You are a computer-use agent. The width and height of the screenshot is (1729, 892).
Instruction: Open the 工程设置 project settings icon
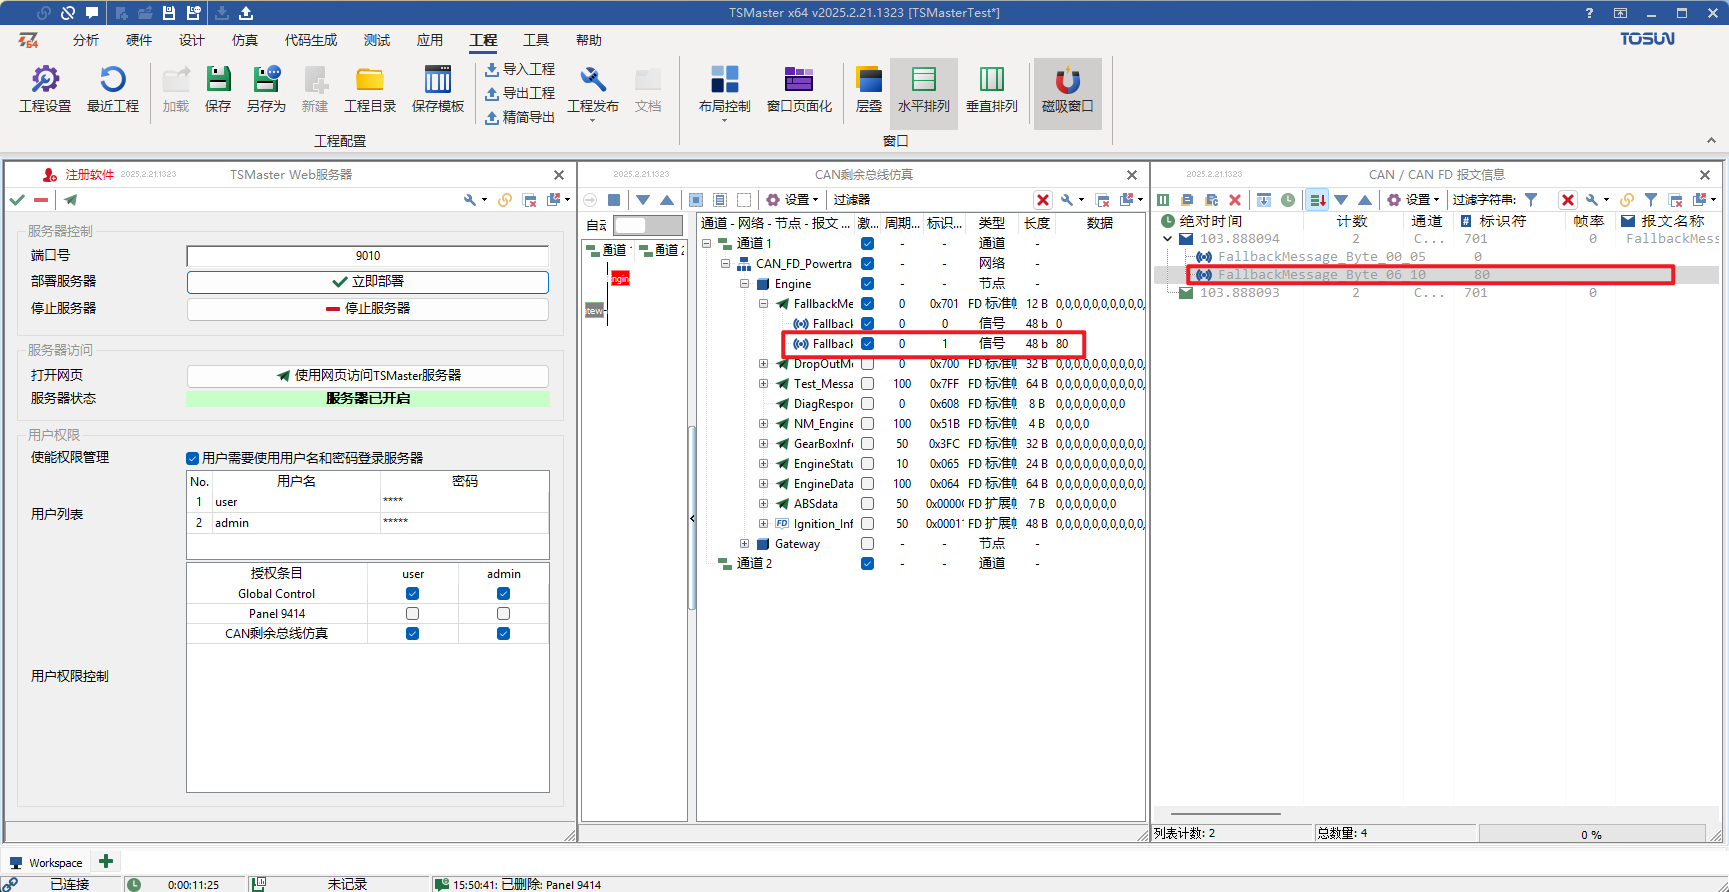45,89
